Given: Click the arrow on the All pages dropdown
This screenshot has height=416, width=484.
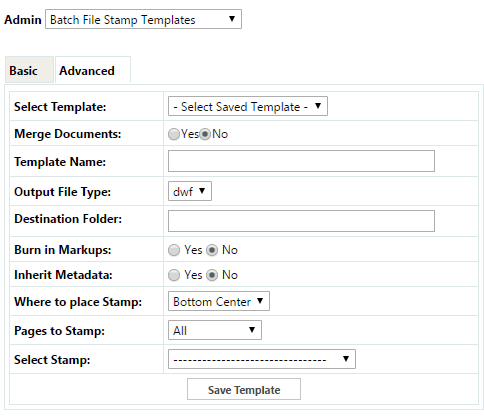Looking at the screenshot, I should coord(252,329).
